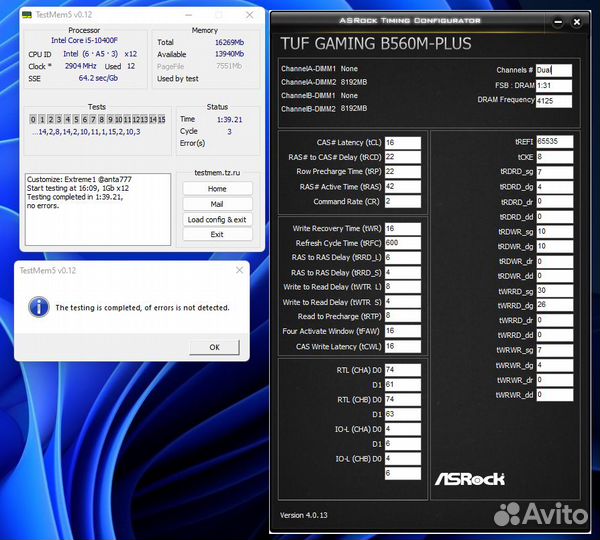Click the Version 4.0.13 label

(303, 515)
